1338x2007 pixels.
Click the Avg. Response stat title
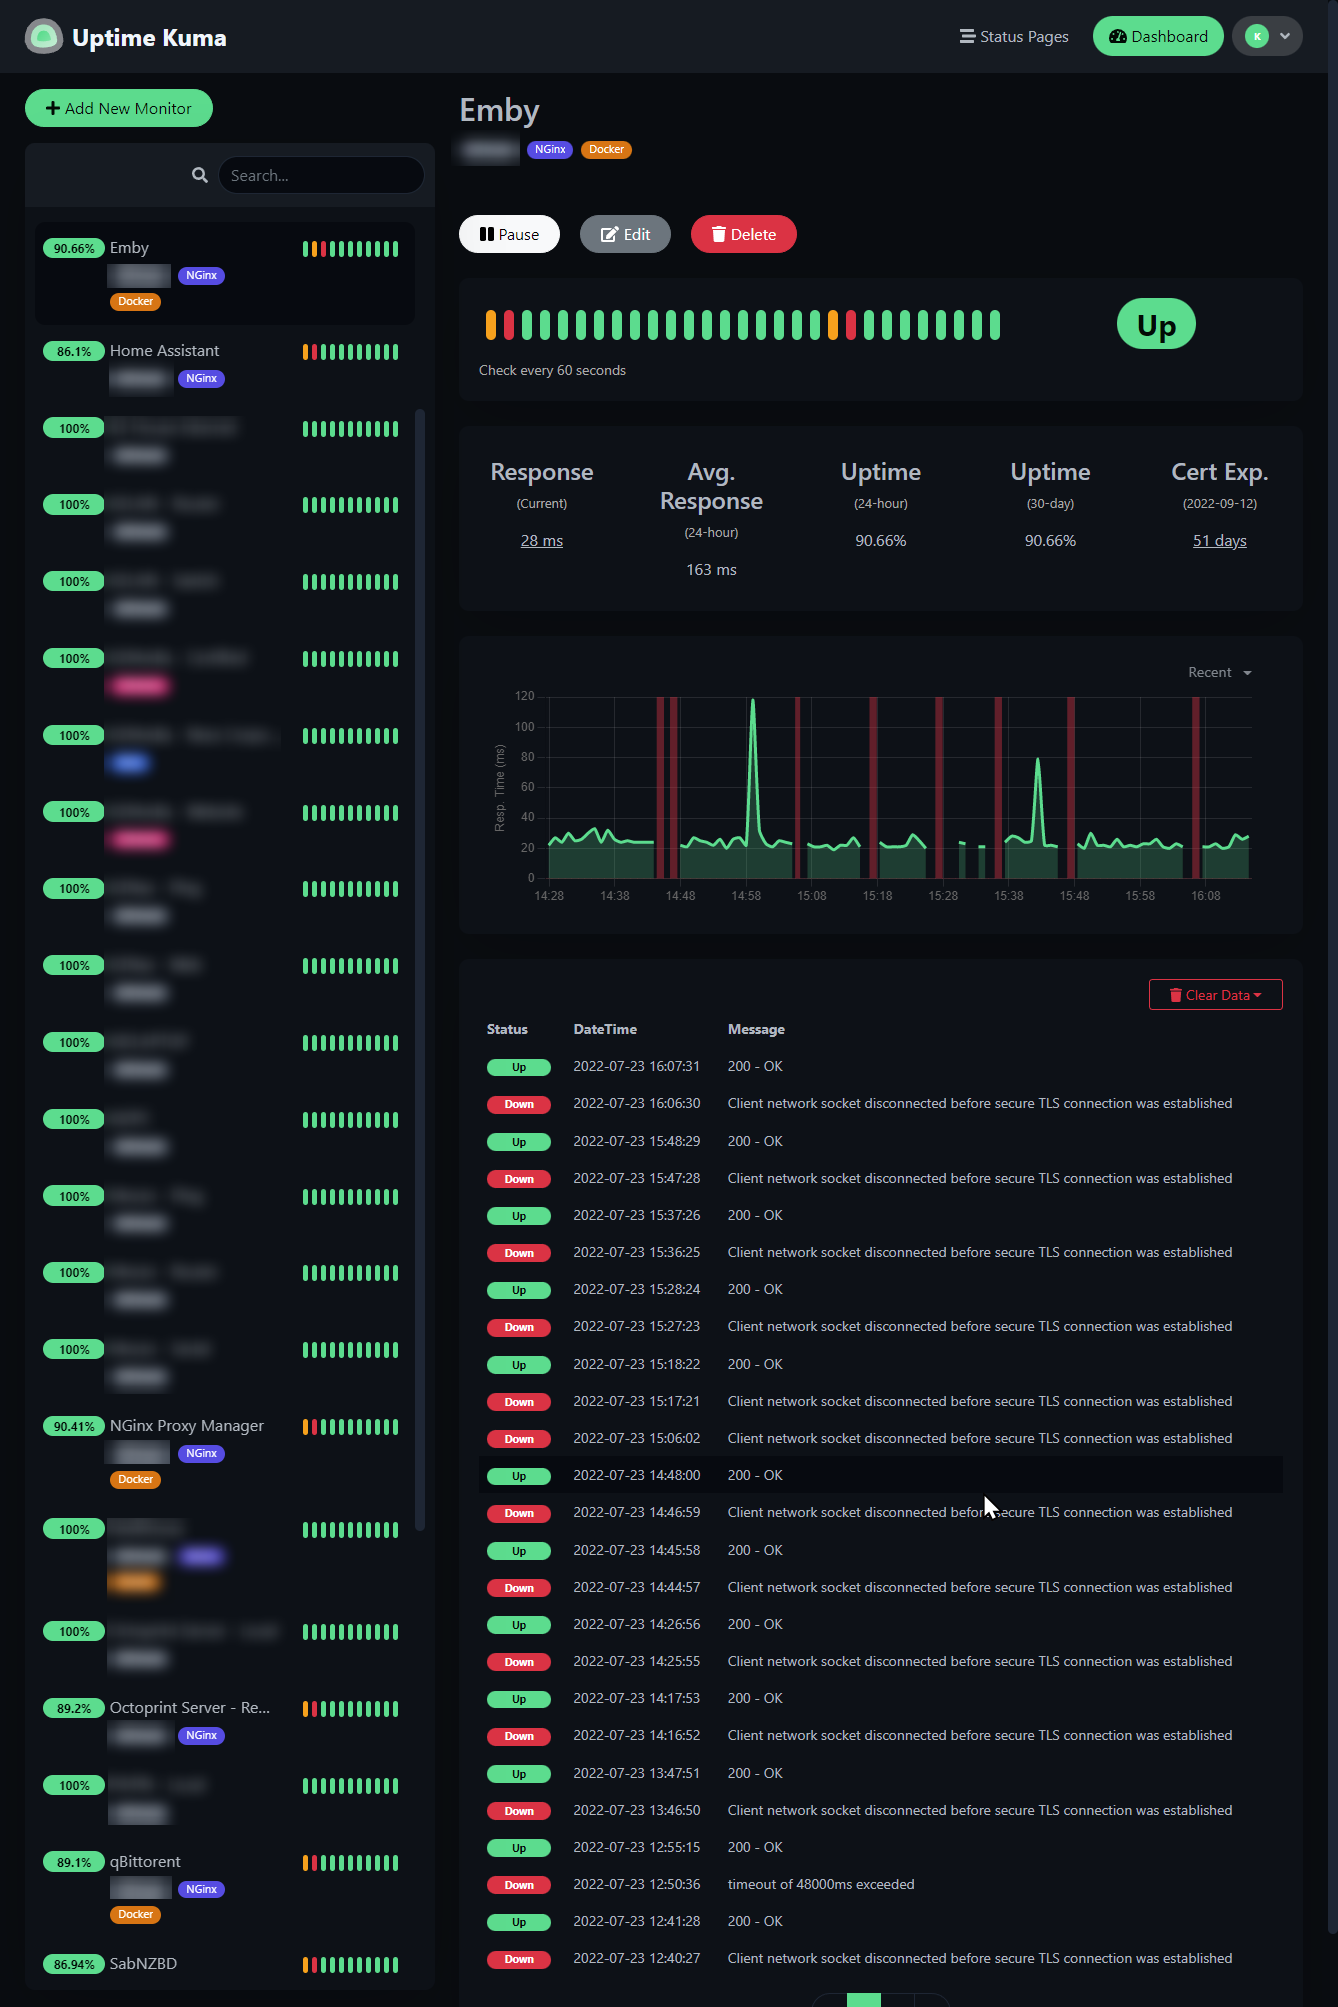tap(711, 486)
